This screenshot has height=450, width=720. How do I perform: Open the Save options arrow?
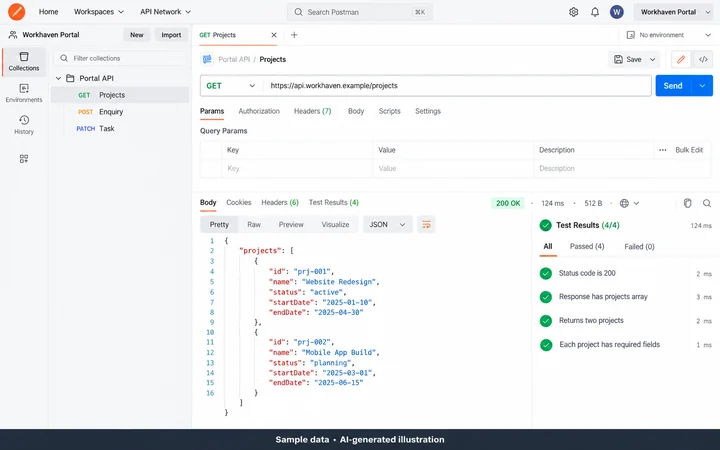click(x=652, y=59)
